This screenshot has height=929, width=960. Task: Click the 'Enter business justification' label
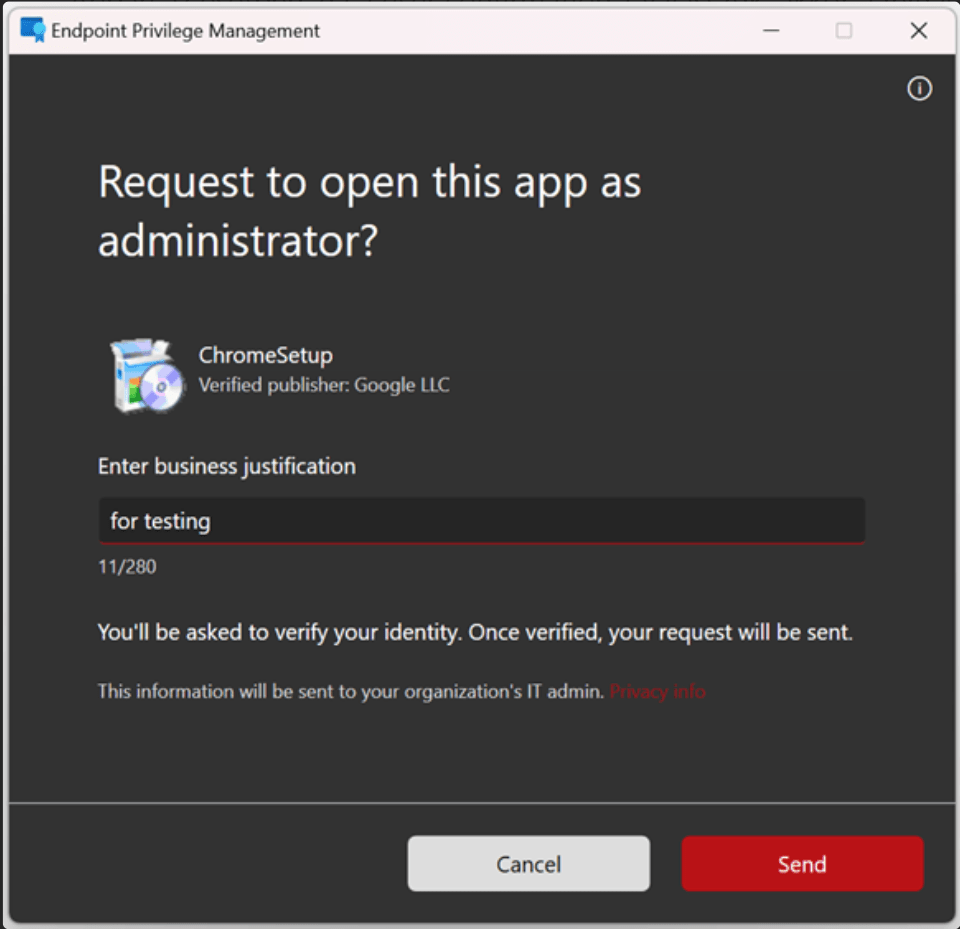tap(226, 466)
